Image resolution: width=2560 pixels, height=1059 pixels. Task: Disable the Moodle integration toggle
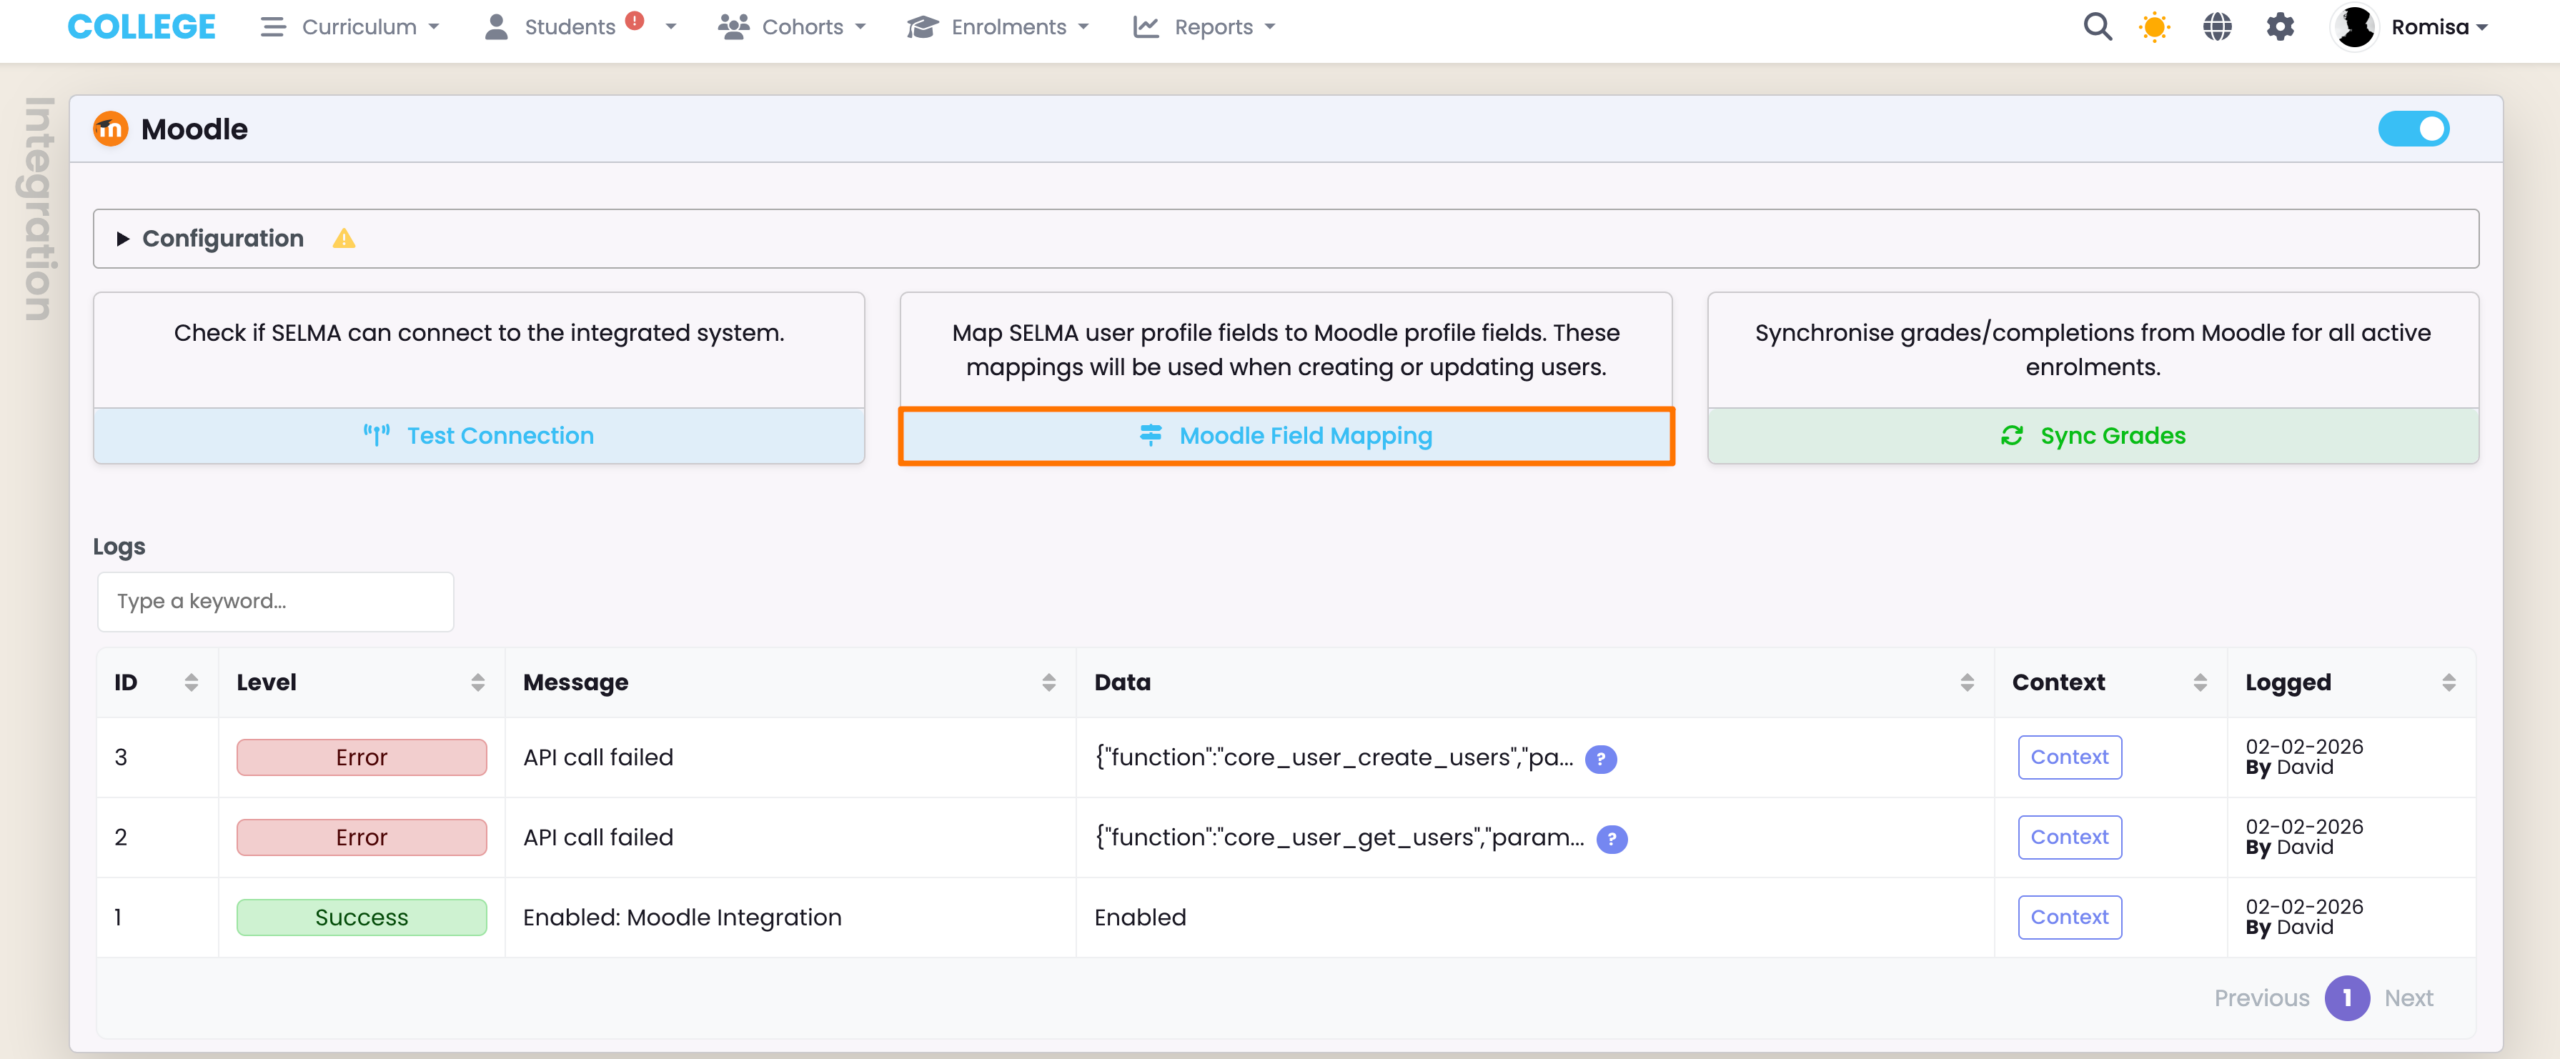(x=2412, y=129)
